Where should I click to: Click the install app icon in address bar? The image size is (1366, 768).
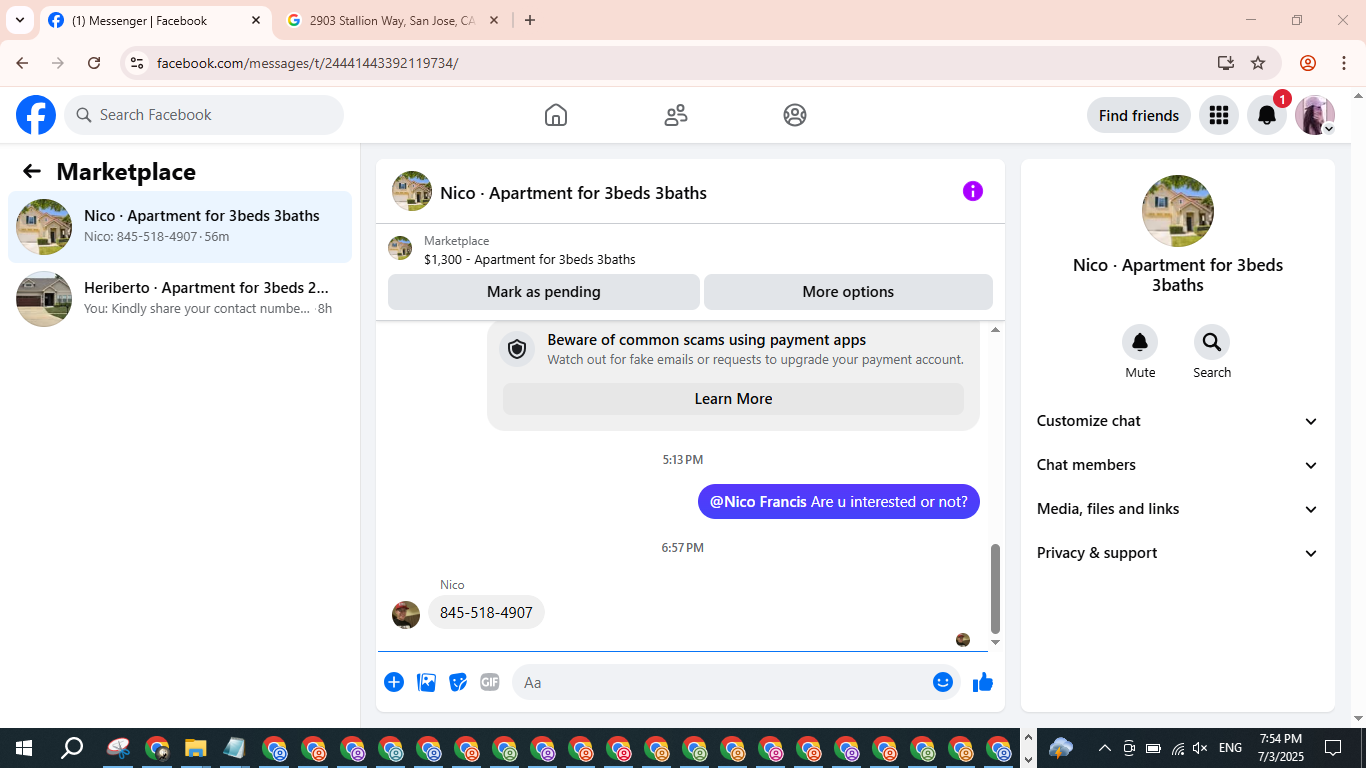coord(1226,63)
